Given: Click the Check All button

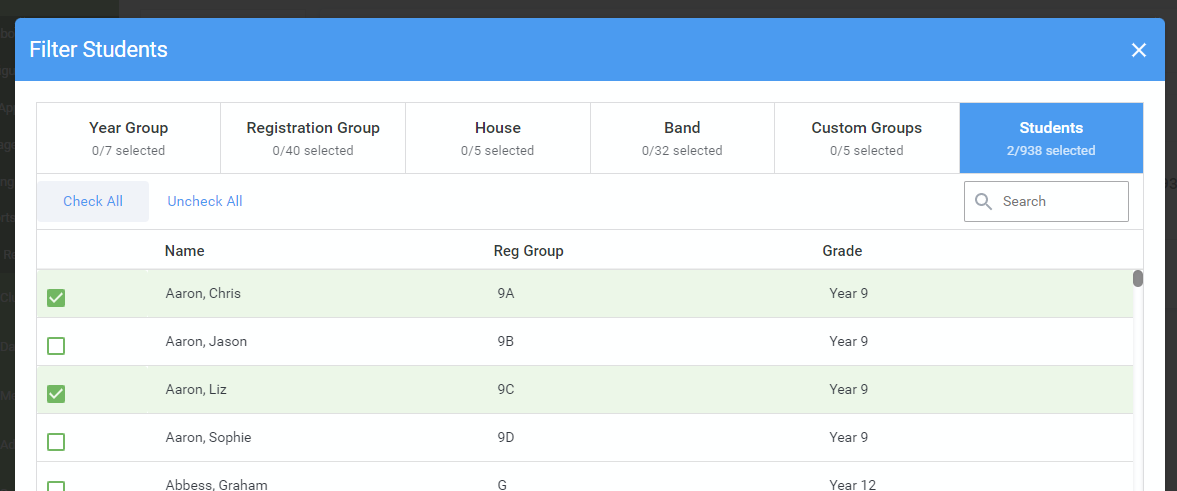Looking at the screenshot, I should (93, 201).
